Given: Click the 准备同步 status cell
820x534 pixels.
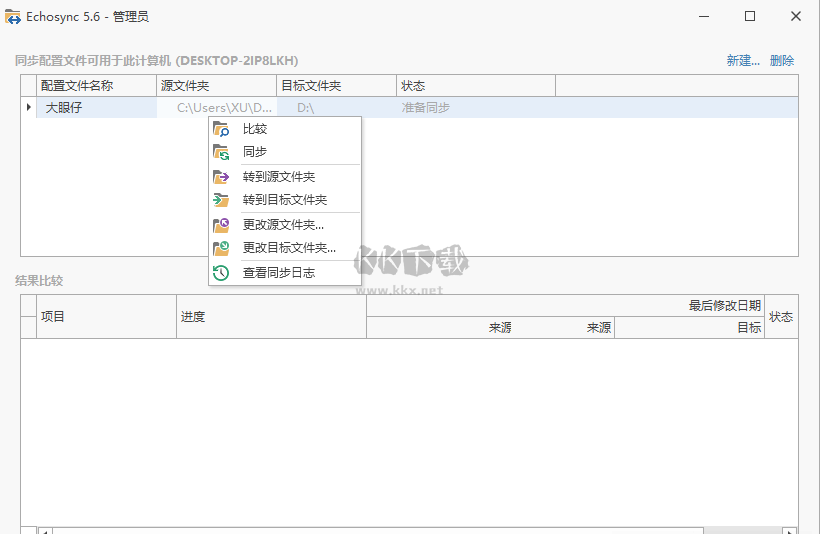Looking at the screenshot, I should [476, 107].
